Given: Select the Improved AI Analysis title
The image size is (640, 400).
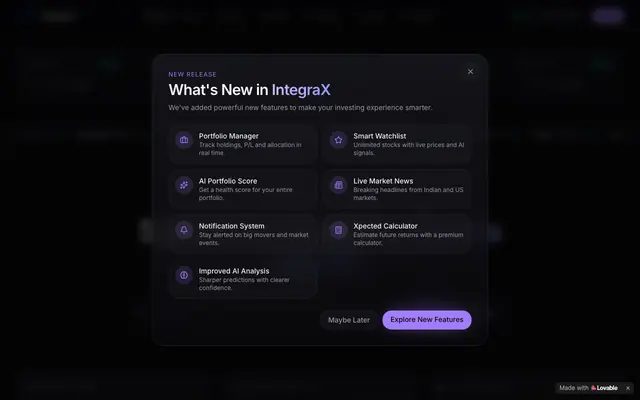Looking at the screenshot, I should click(x=234, y=271).
